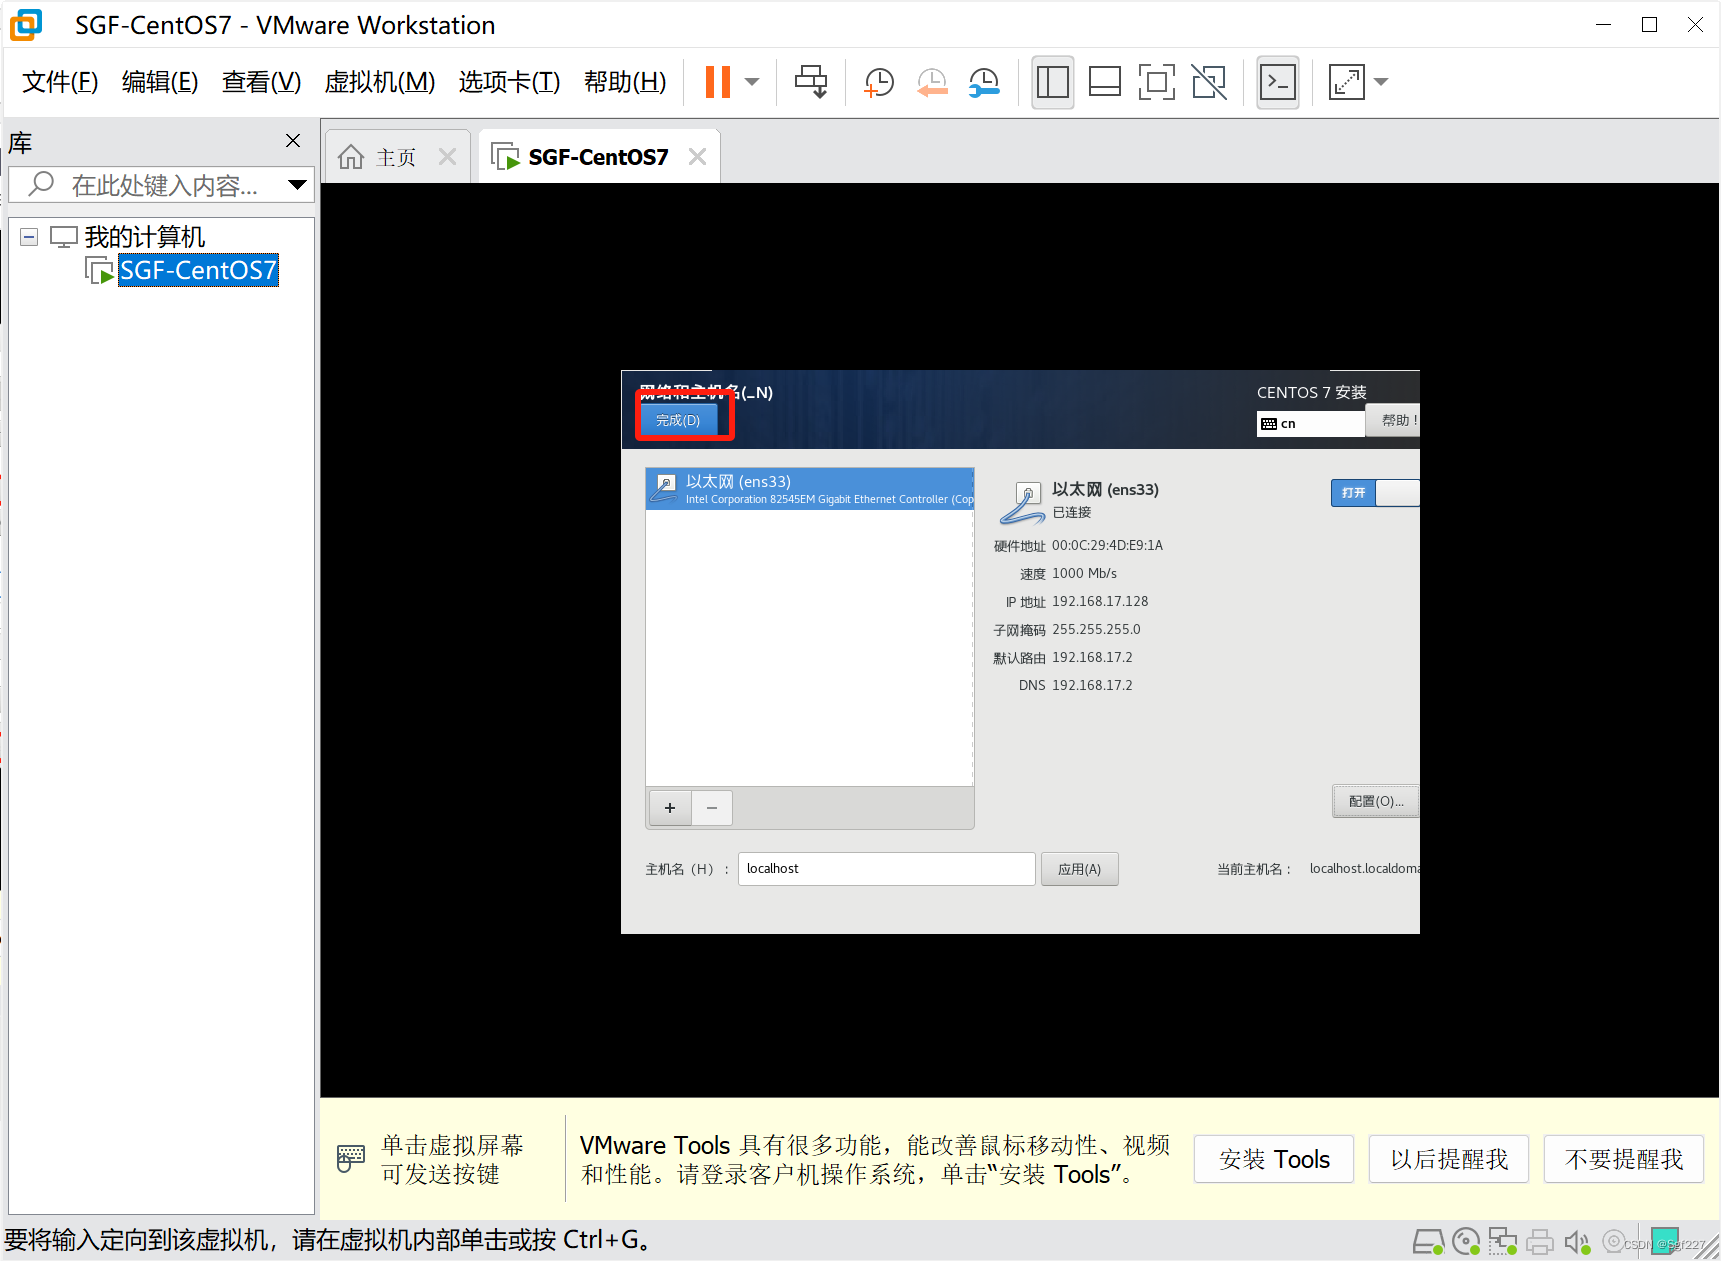Screen dimensions: 1721x1261
Task: Click the 255.255.255.0 subnet mask value
Action: 1096,629
